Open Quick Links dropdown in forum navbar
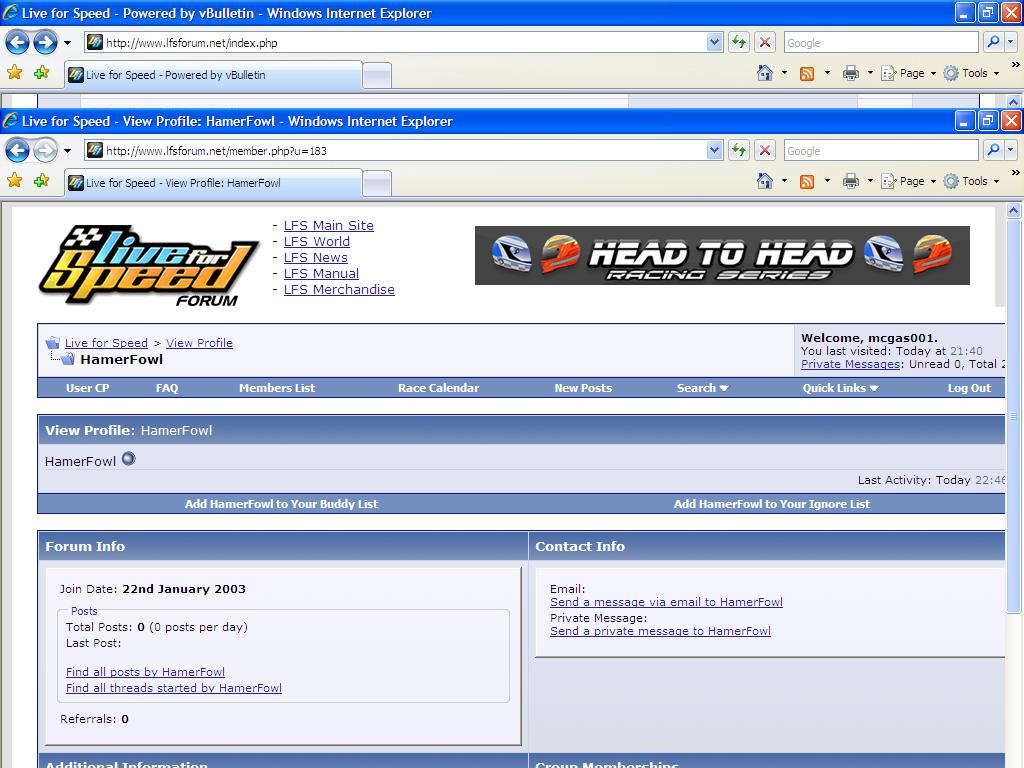 point(840,388)
